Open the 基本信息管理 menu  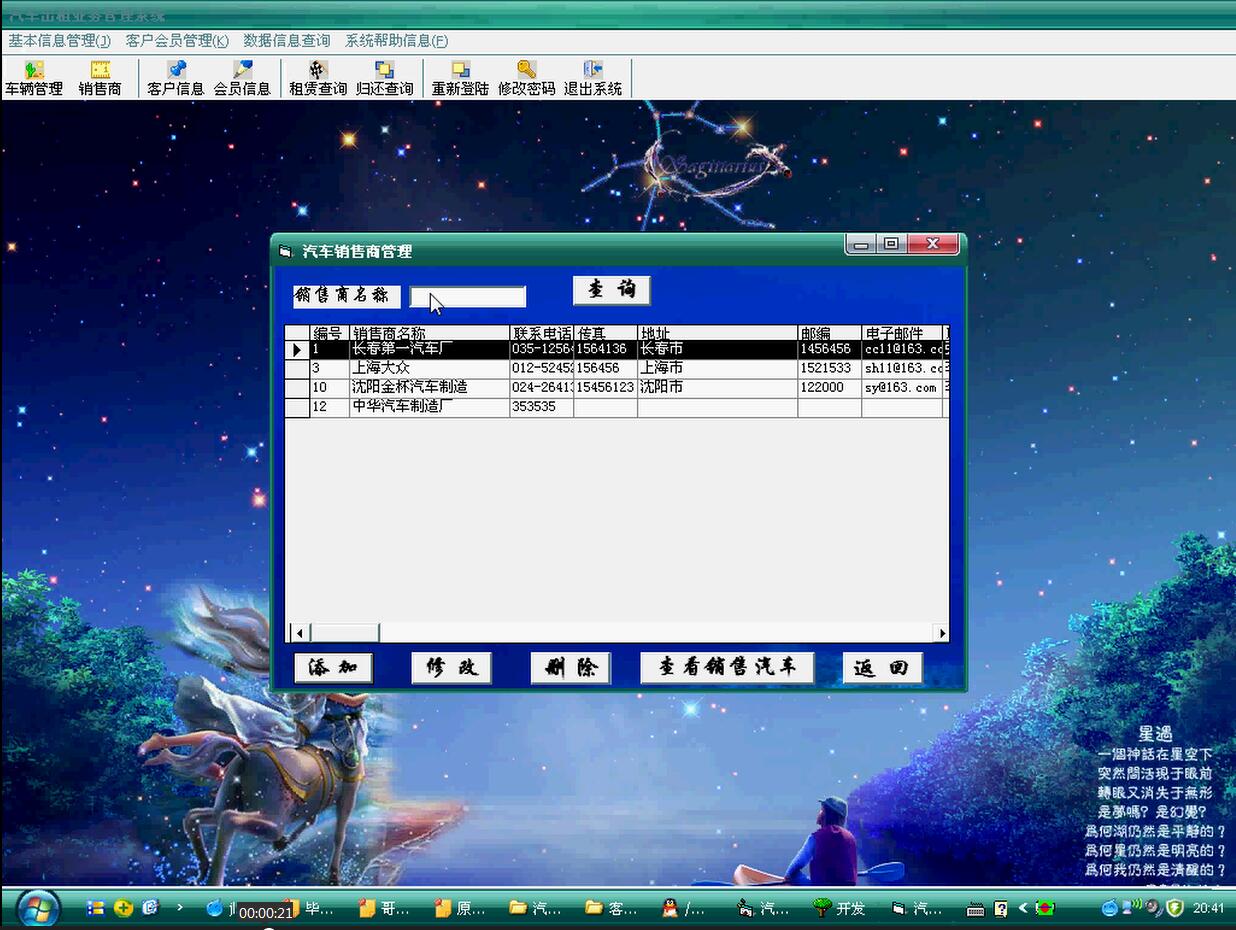[60, 41]
